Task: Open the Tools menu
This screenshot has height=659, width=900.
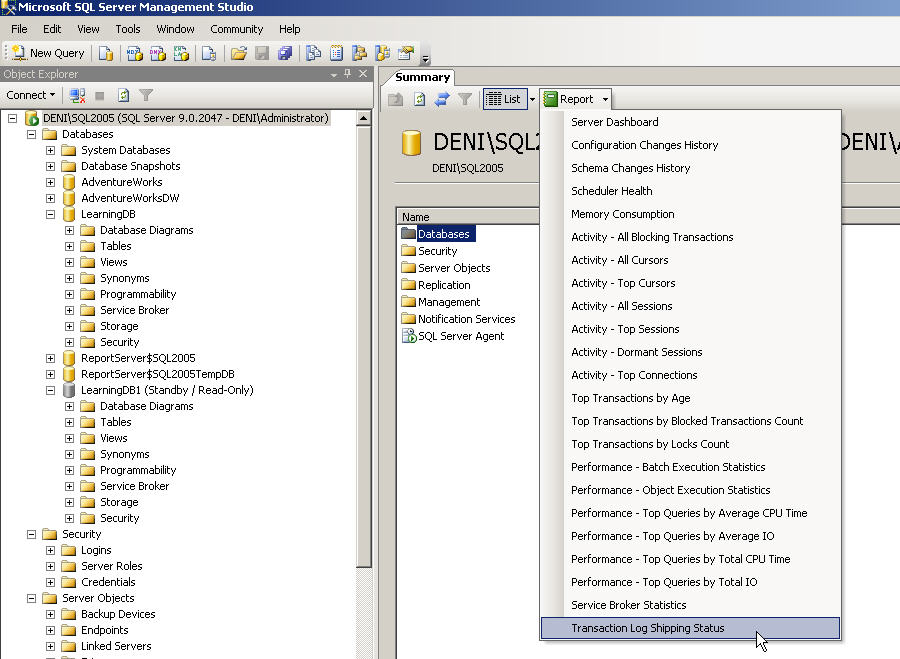Action: pos(127,29)
